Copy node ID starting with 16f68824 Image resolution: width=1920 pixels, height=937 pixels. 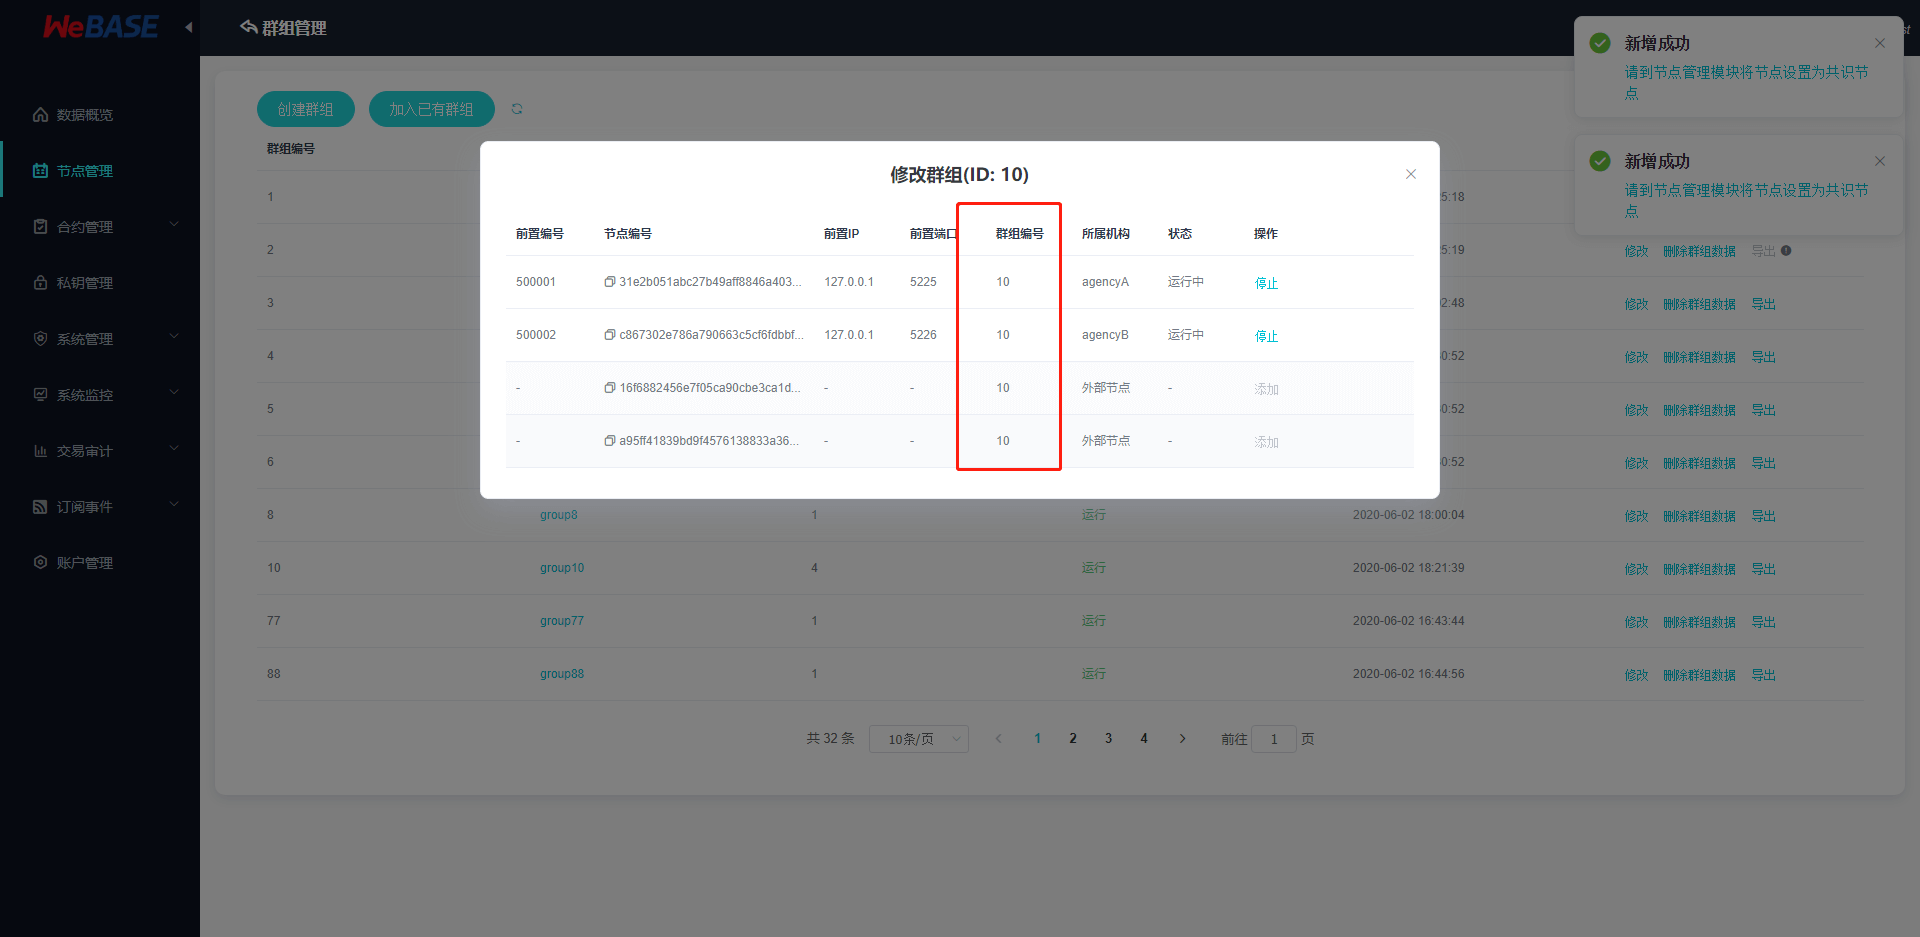click(x=610, y=388)
